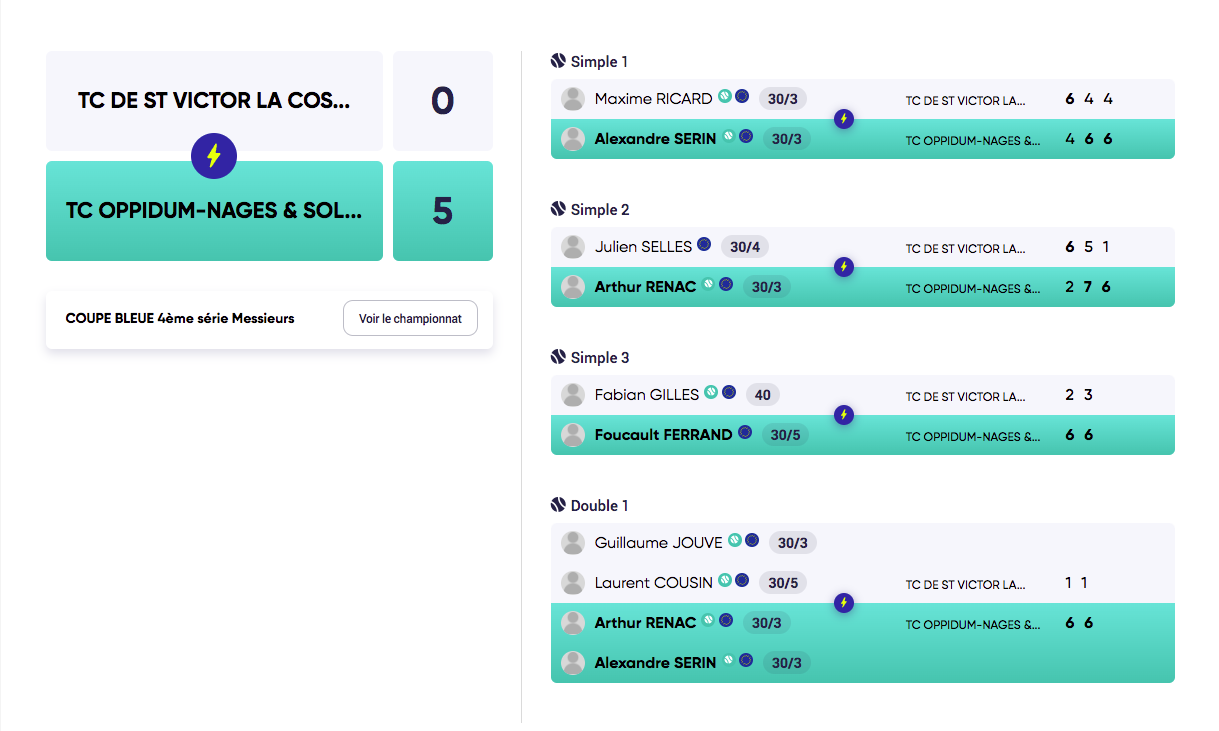1219x731 pixels.
Task: Click Laurent COUSIN's player name
Action: 654,582
